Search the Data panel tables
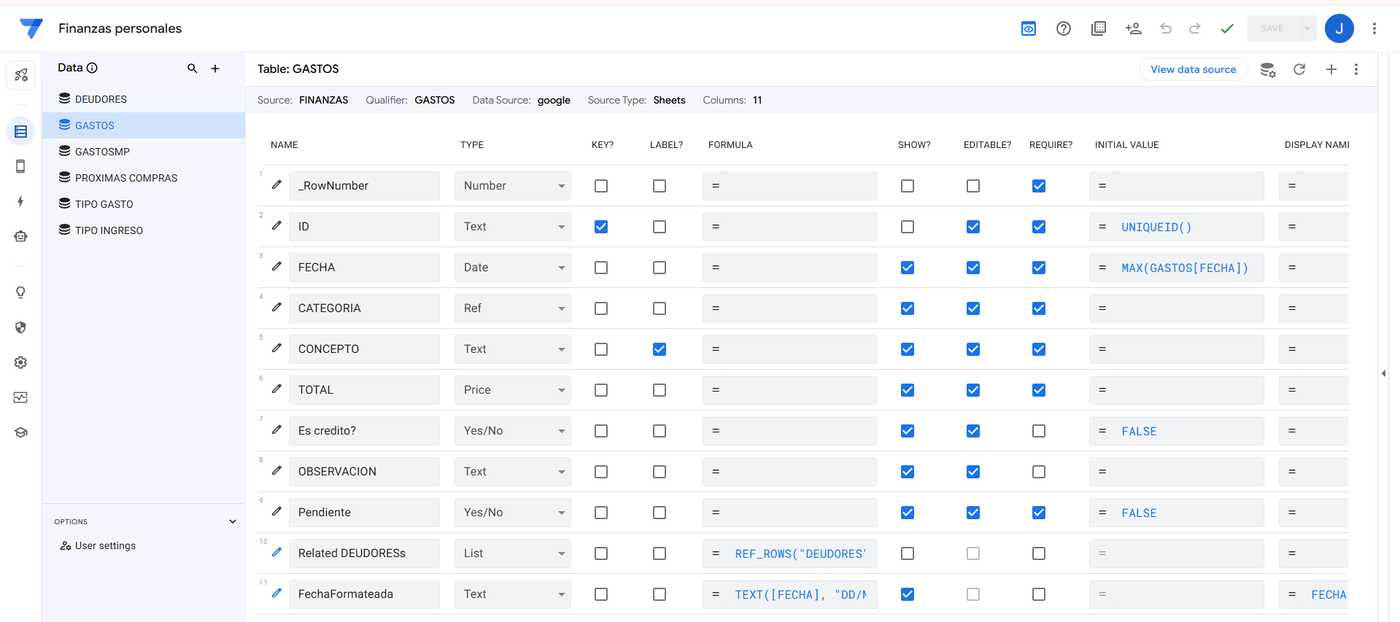 click(192, 68)
